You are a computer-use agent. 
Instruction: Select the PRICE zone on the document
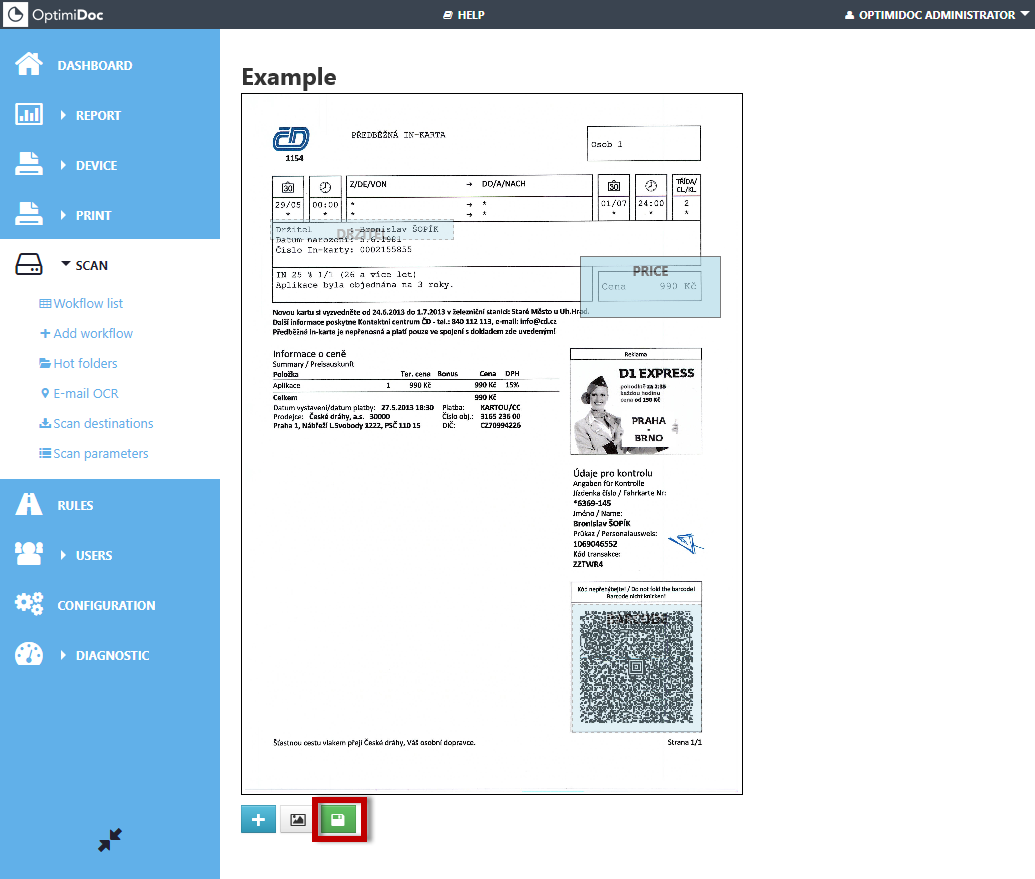point(650,286)
